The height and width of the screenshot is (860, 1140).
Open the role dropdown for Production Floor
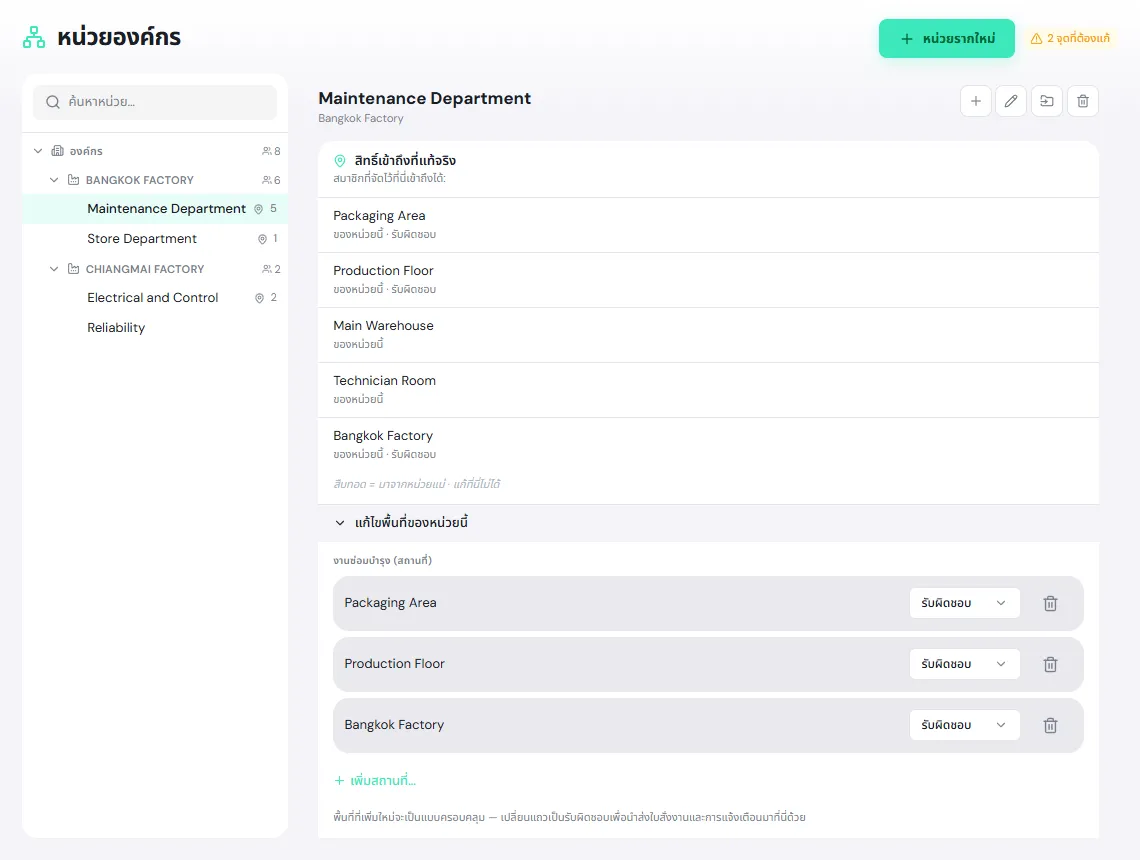[964, 664]
